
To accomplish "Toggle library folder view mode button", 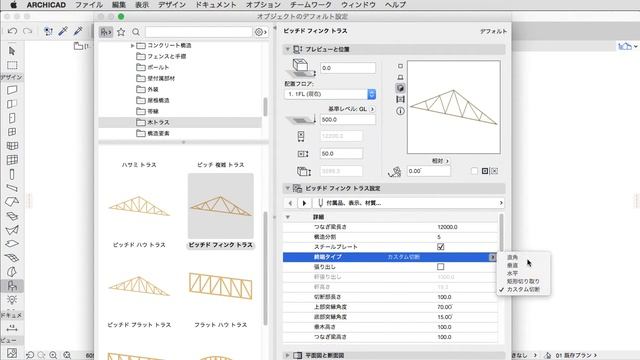I will point(106,32).
